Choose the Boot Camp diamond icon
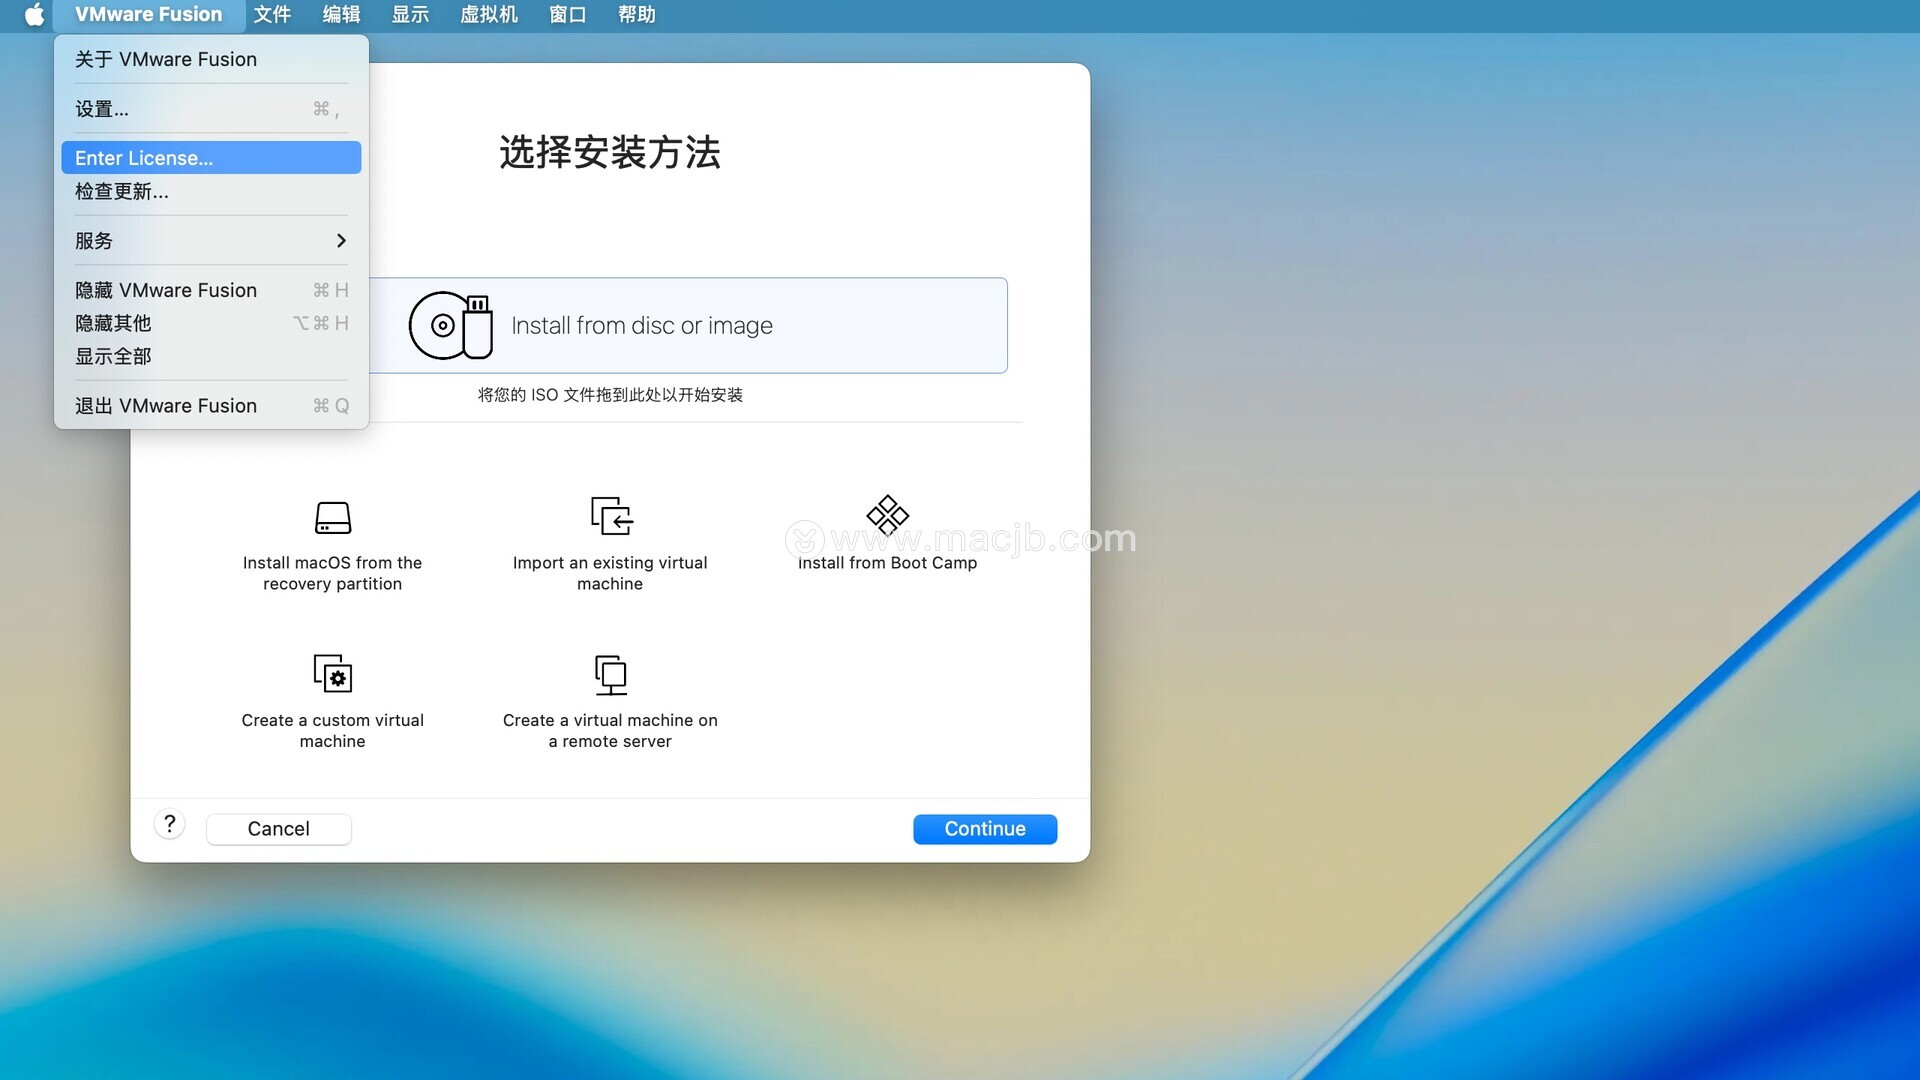The width and height of the screenshot is (1920, 1080). point(887,515)
